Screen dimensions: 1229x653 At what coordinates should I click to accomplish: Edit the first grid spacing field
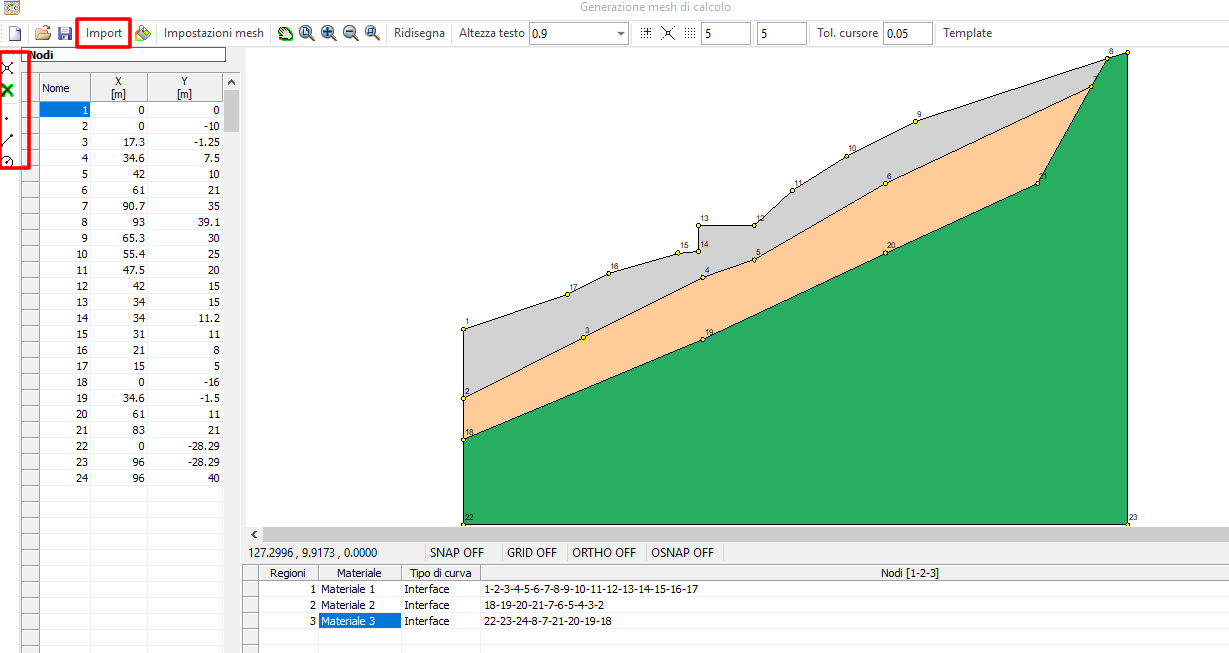pos(725,33)
